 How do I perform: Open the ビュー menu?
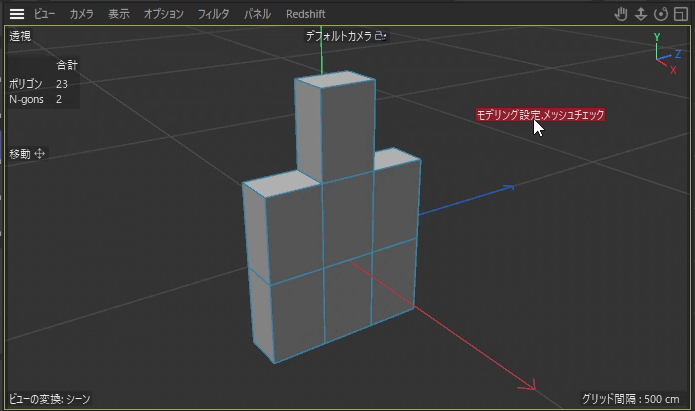pyautogui.click(x=44, y=14)
